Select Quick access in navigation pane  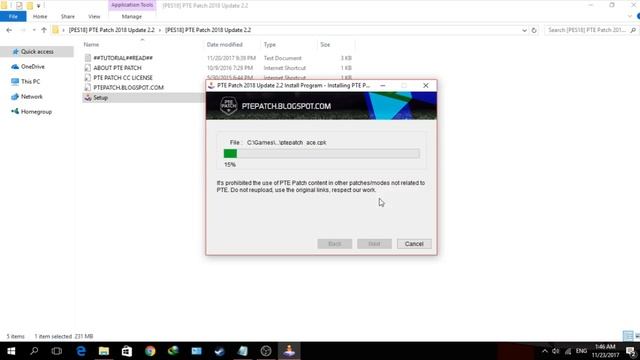coord(37,51)
